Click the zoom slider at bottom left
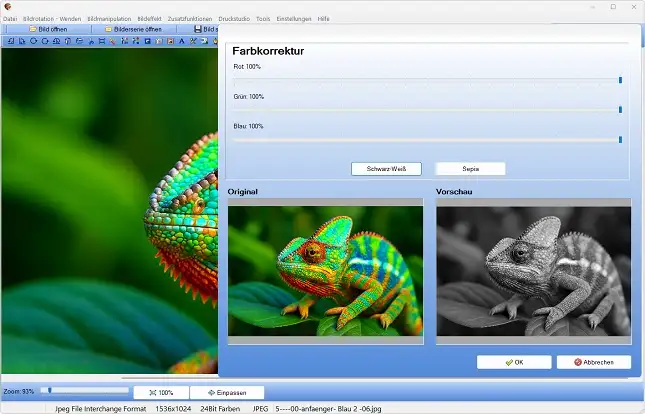 pyautogui.click(x=84, y=391)
